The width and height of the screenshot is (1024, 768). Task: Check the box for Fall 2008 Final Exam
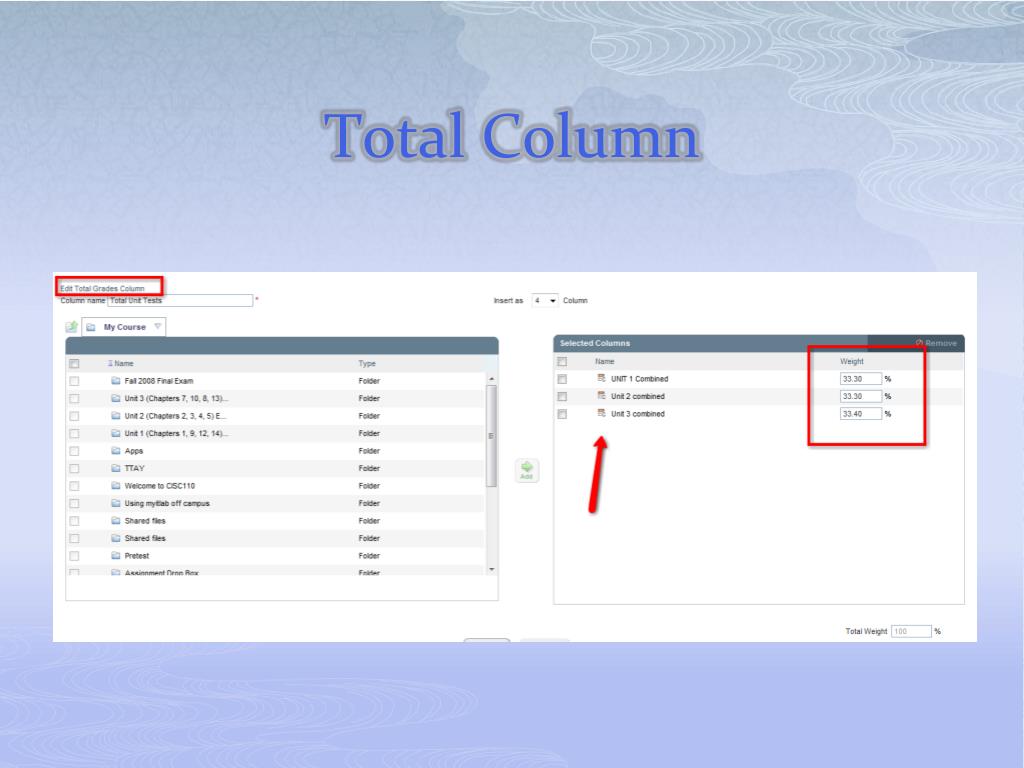74,381
